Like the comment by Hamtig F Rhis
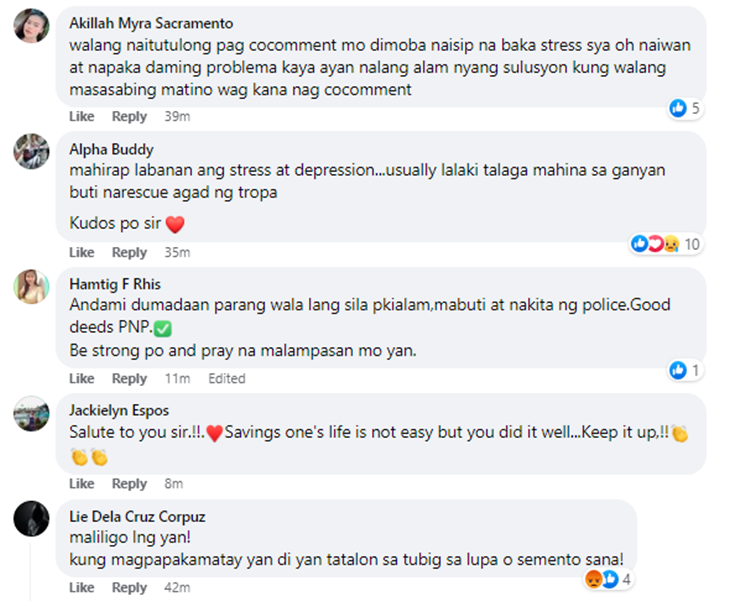 click(x=82, y=378)
